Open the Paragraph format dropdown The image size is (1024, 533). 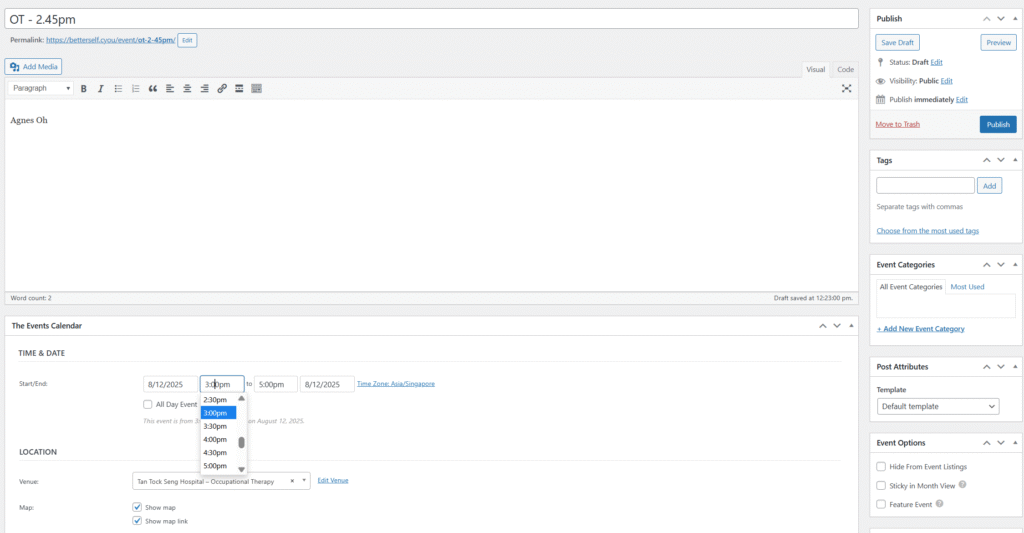tap(41, 89)
